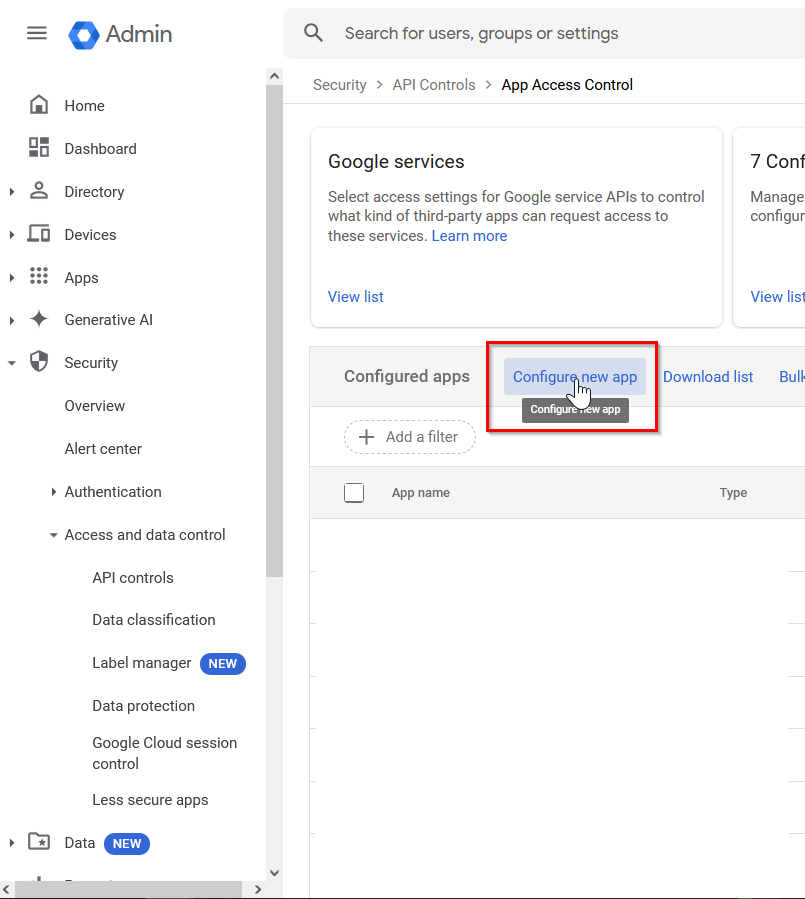This screenshot has width=805, height=899.
Task: Open the Learn more link
Action: coord(469,236)
